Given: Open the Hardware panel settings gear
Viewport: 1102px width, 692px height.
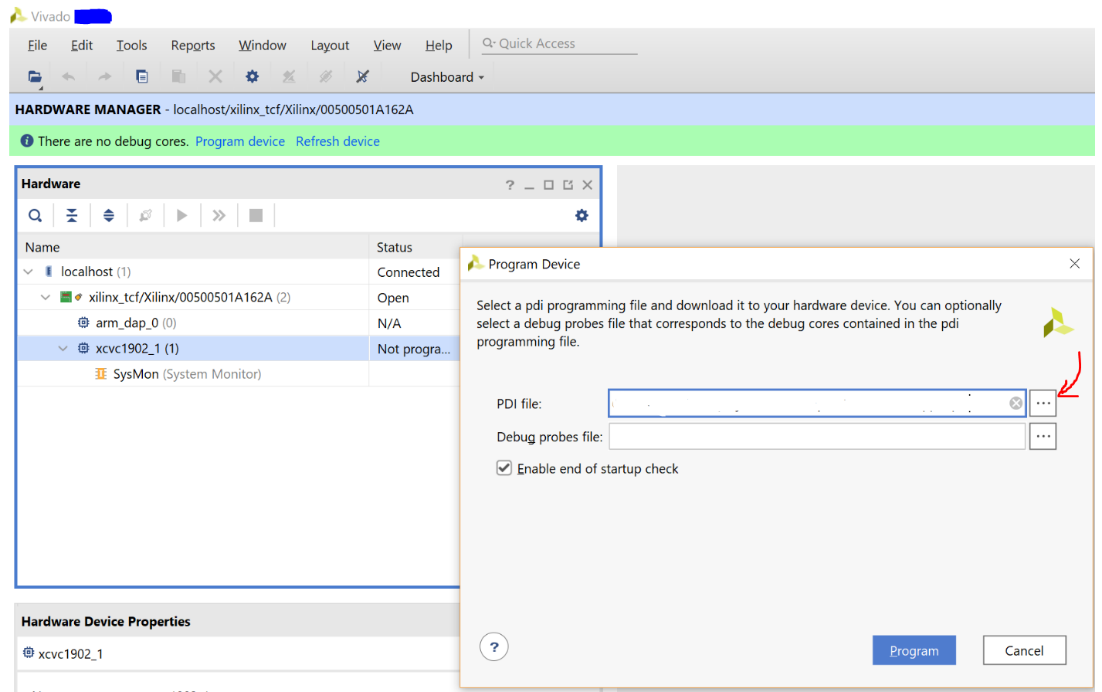Looking at the screenshot, I should click(581, 215).
